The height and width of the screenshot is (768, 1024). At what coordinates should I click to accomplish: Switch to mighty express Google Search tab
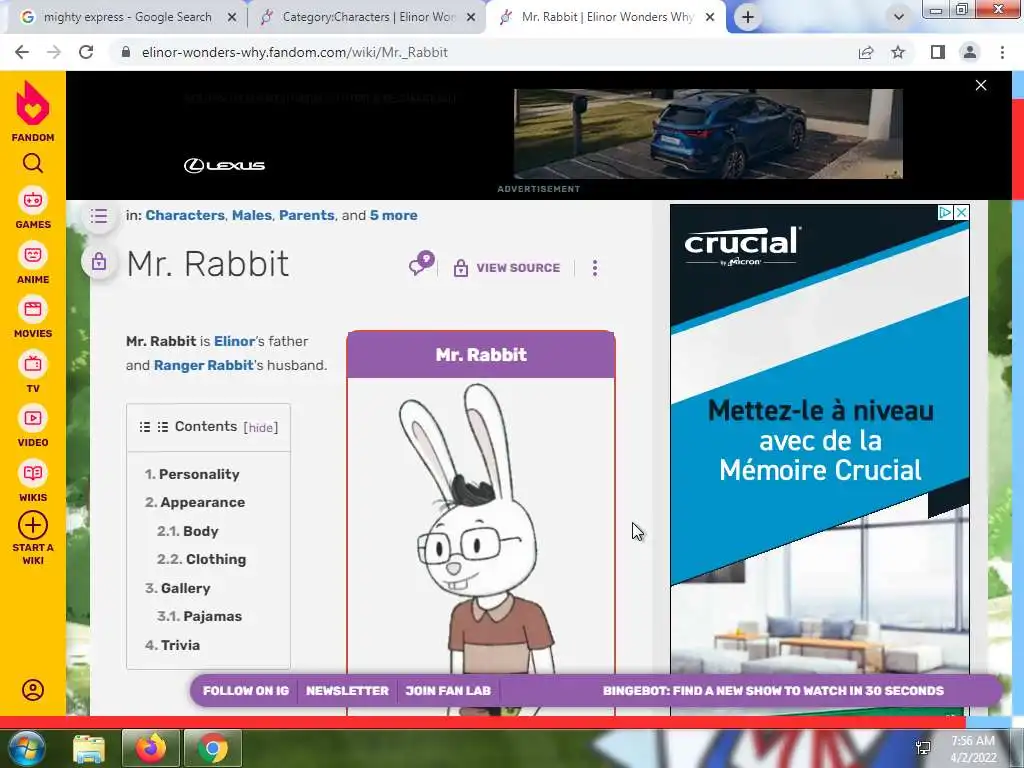pos(127,17)
